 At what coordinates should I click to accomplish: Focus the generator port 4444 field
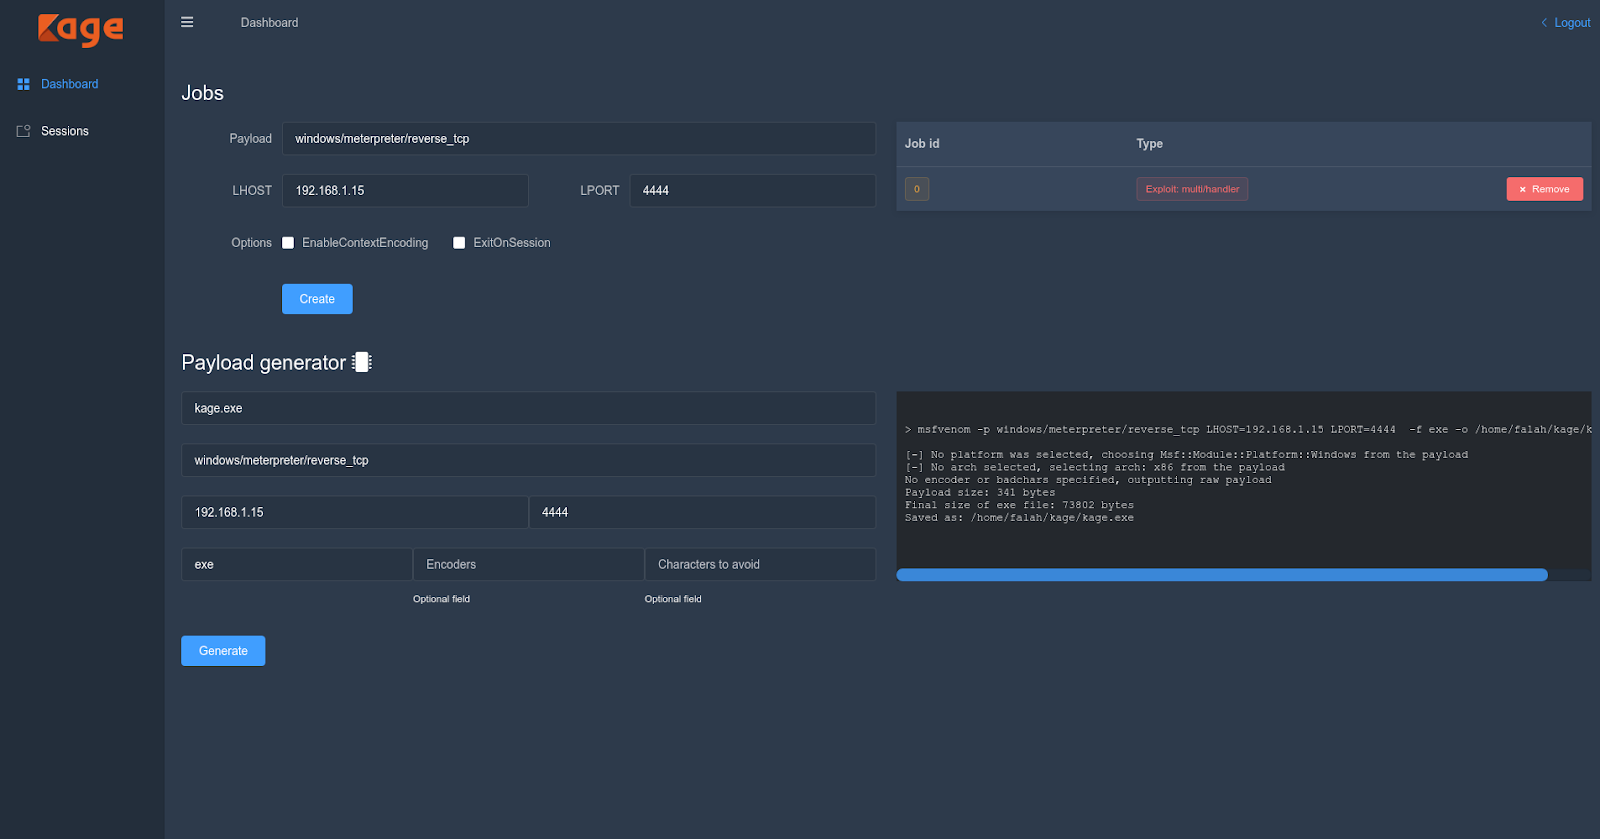point(702,512)
